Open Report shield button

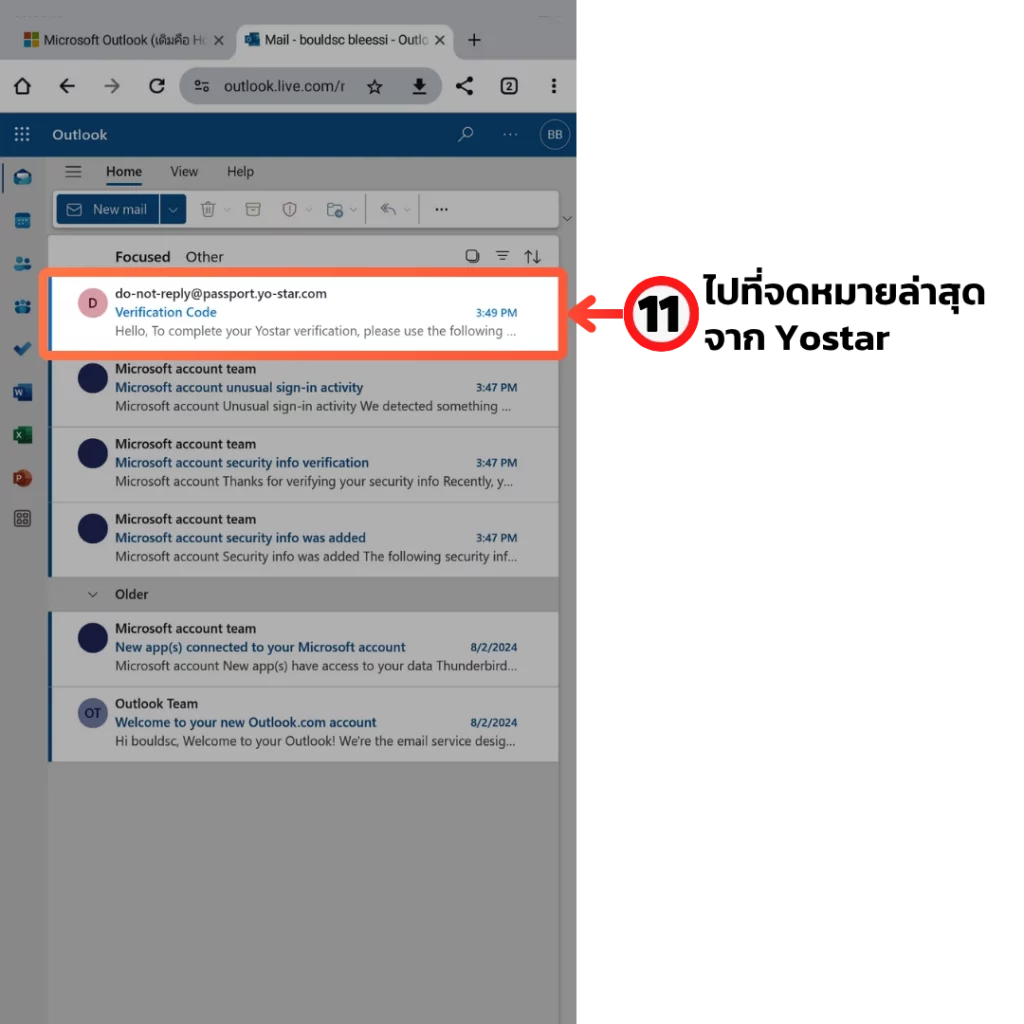pyautogui.click(x=289, y=210)
